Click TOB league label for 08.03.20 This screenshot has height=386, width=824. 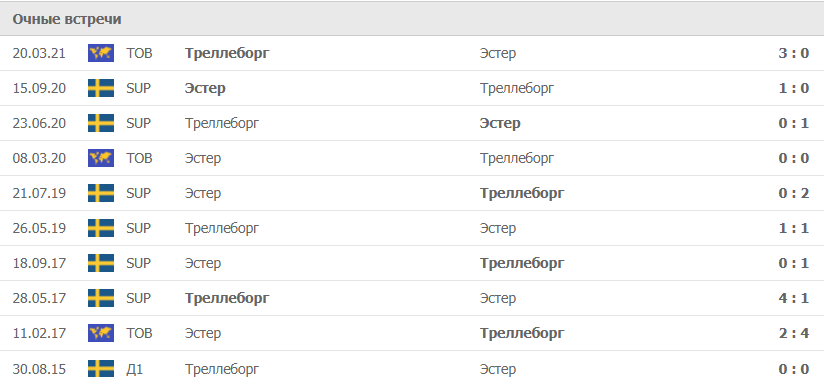click(x=139, y=158)
